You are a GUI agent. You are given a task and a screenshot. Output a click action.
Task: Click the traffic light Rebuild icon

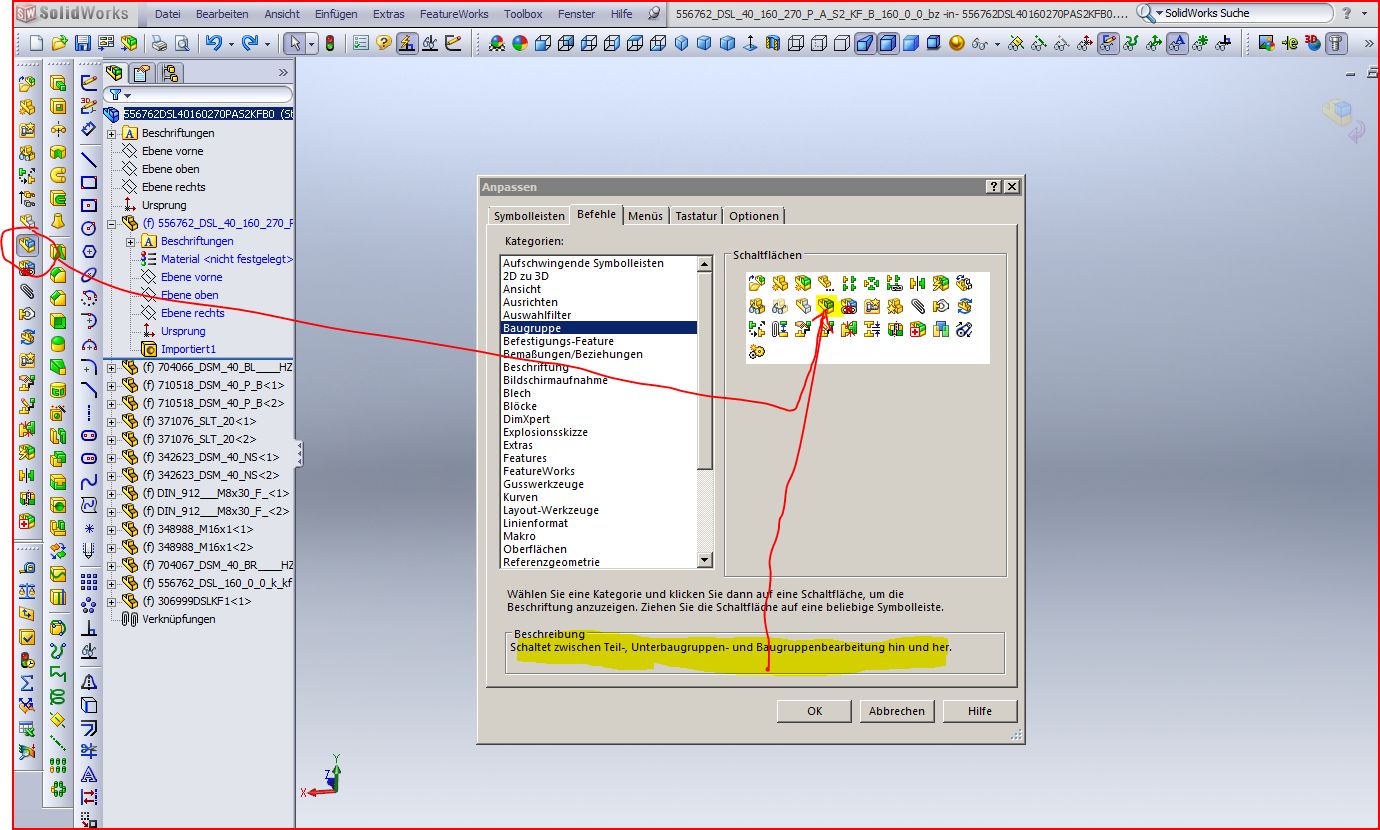pos(330,44)
